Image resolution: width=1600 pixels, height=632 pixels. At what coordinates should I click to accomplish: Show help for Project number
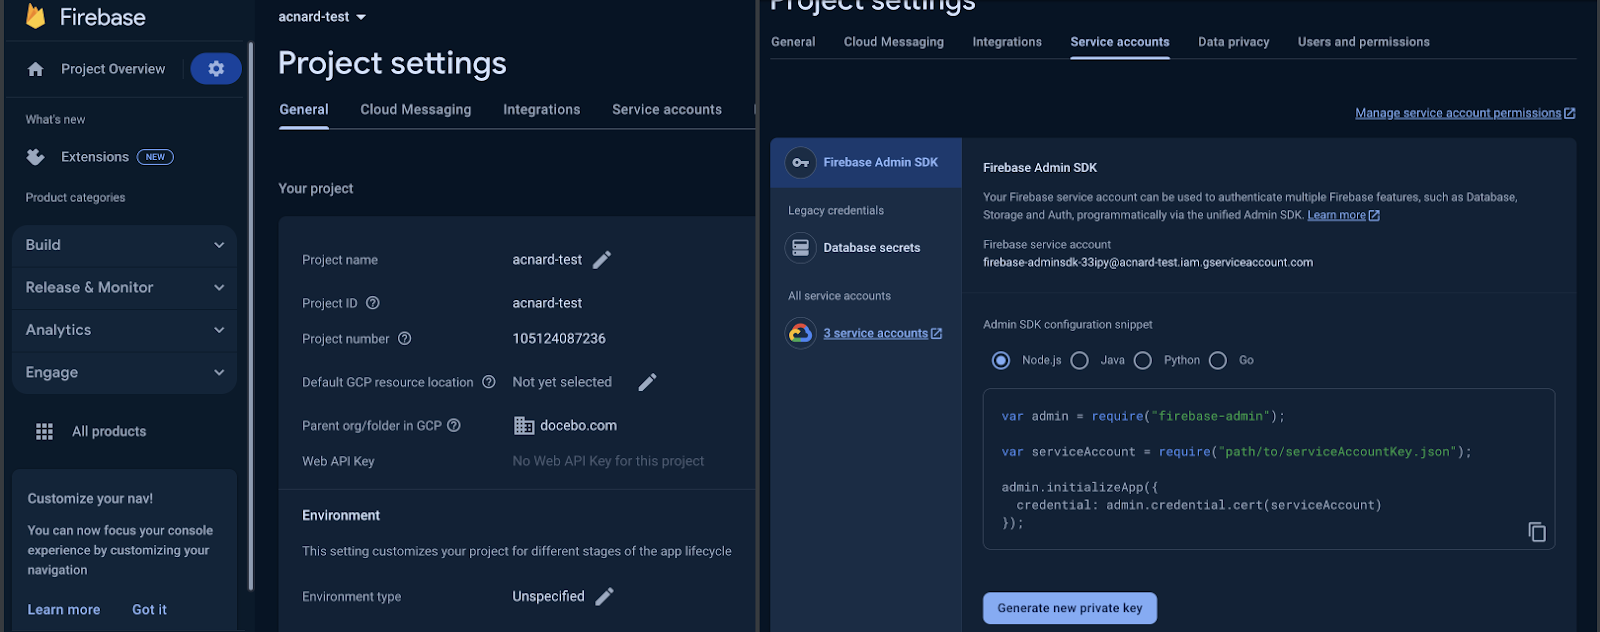tap(405, 339)
